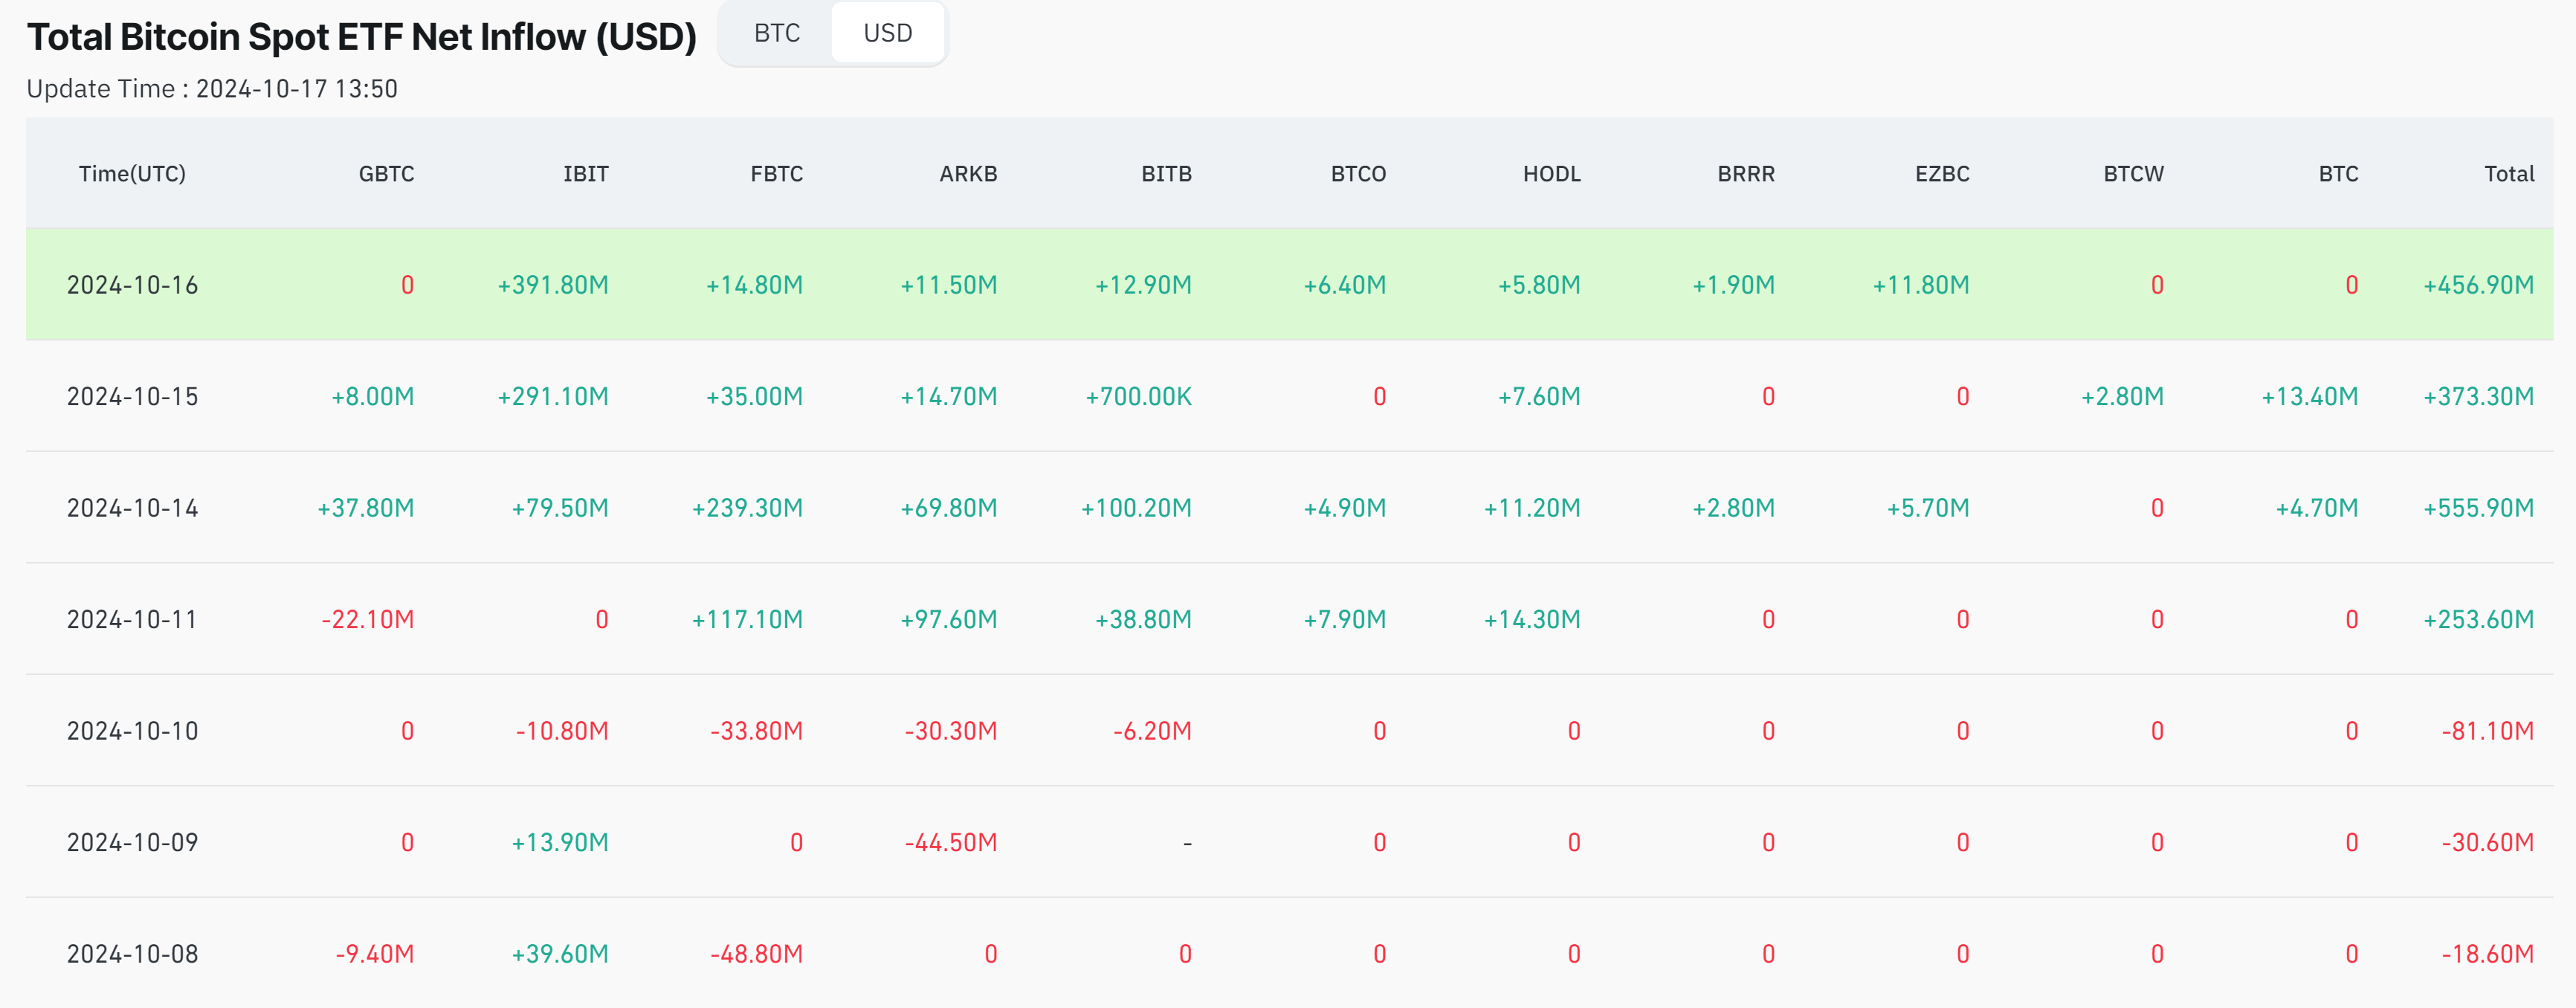Click FBTC value -48.80M
This screenshot has height=1008, width=2576.
756,954
